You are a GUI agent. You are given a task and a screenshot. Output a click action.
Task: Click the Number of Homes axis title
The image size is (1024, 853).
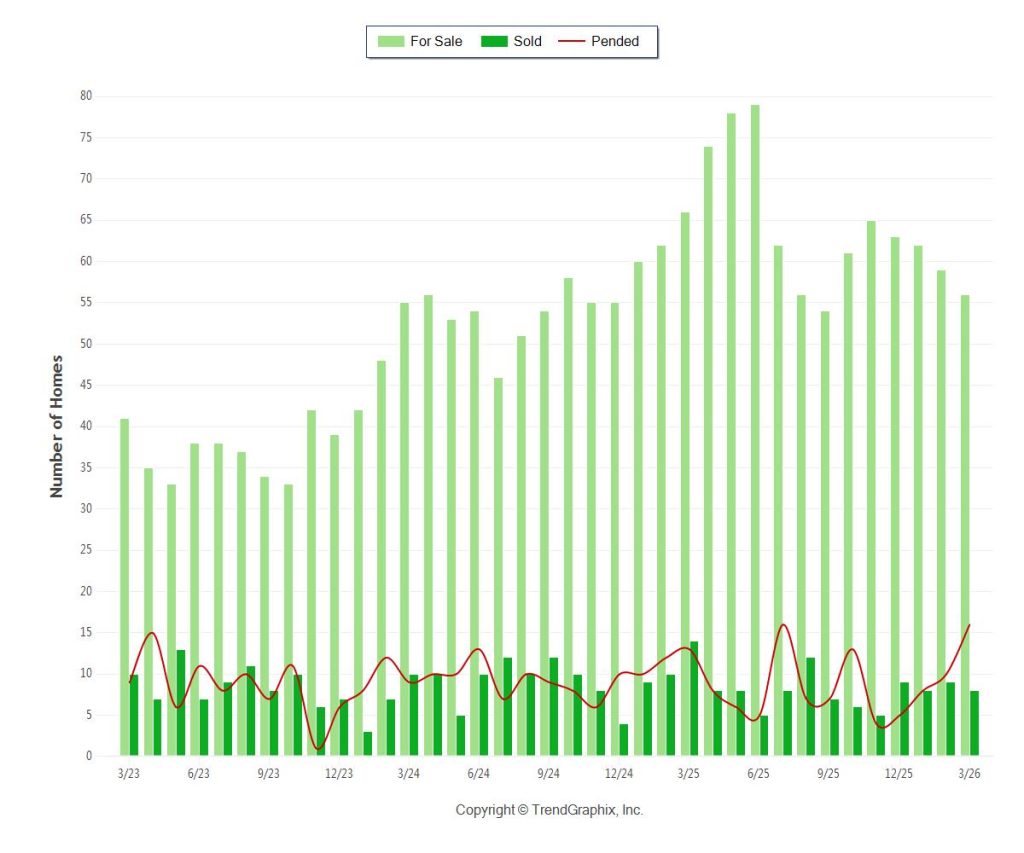(x=56, y=426)
